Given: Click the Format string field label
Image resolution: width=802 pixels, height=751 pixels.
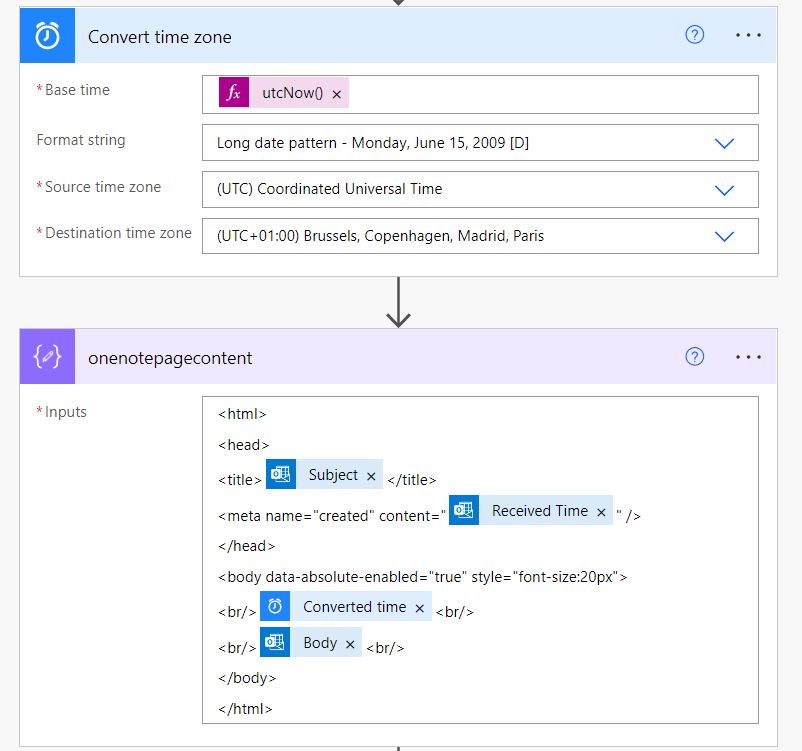Looking at the screenshot, I should click(81, 140).
